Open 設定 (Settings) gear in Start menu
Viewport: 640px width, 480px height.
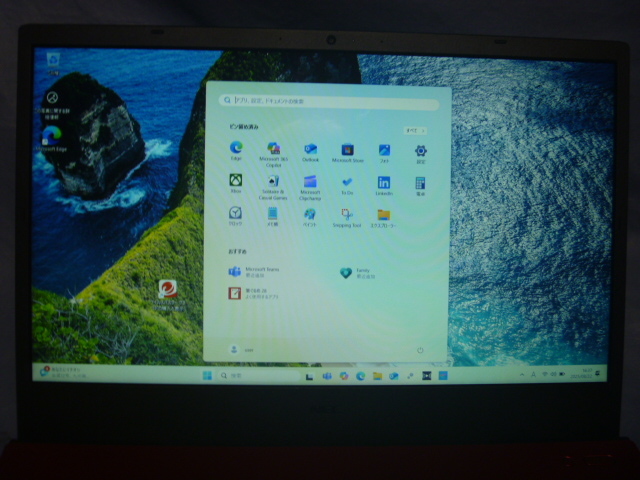pos(421,154)
